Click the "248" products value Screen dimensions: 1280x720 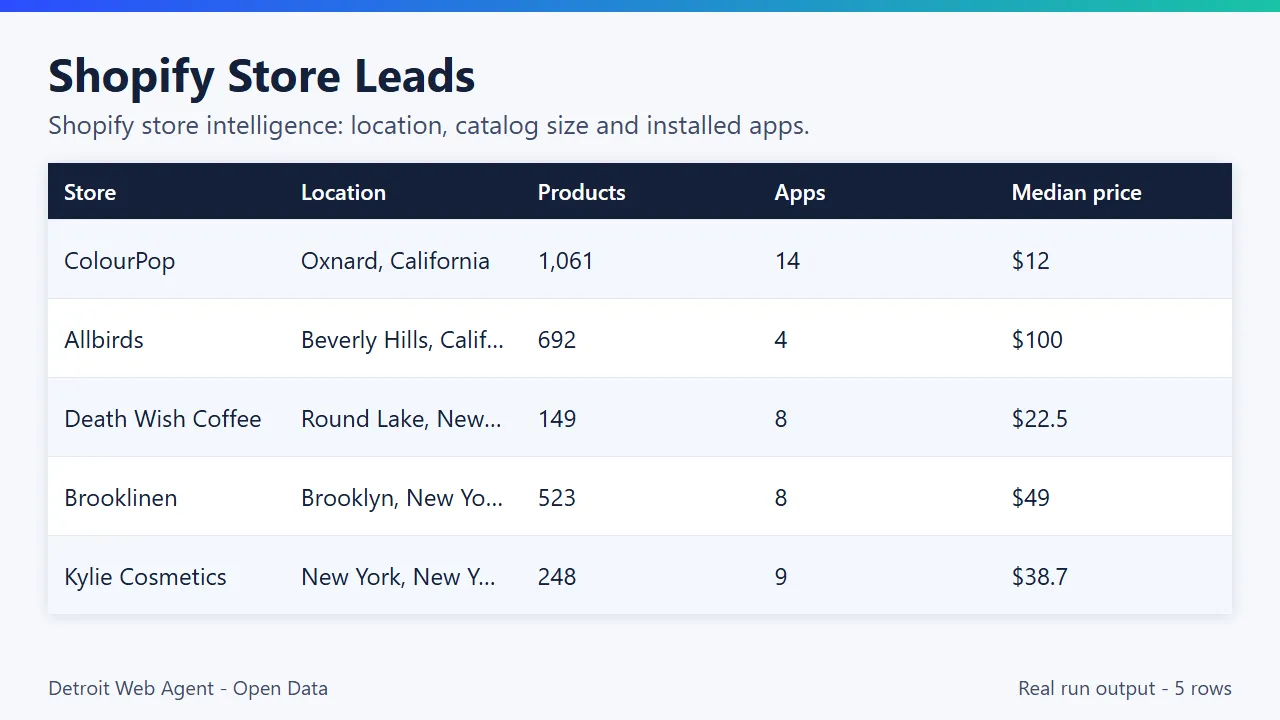(x=557, y=577)
